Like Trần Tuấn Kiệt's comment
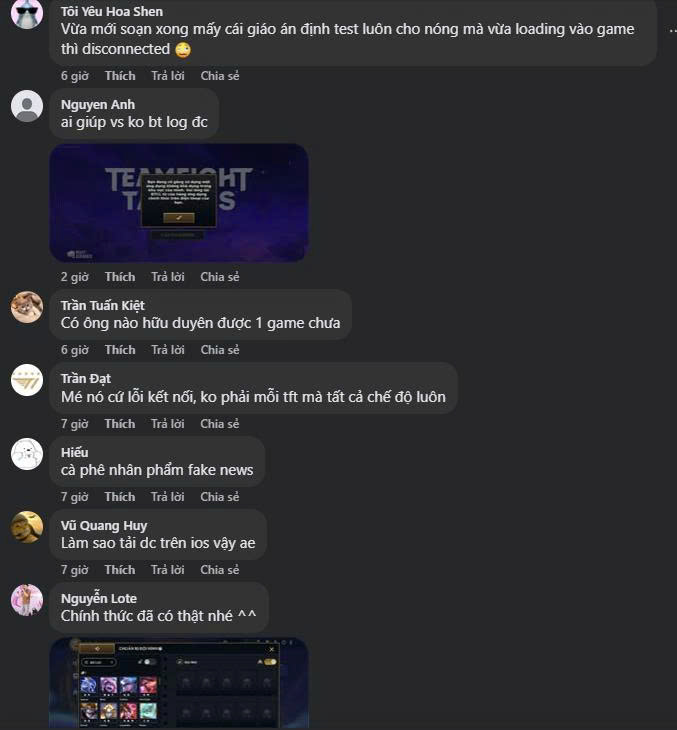The width and height of the screenshot is (677, 730). pyautogui.click(x=120, y=350)
